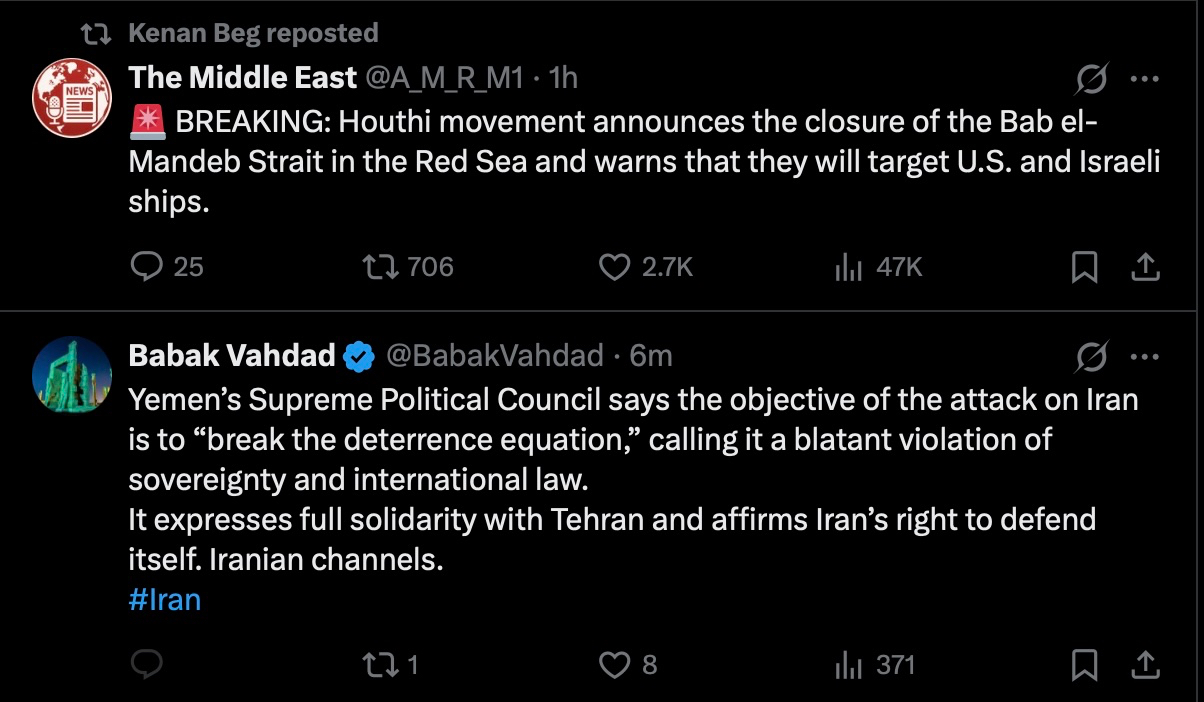
Task: Open more options on Babak Vahdad's post
Action: tap(1144, 356)
